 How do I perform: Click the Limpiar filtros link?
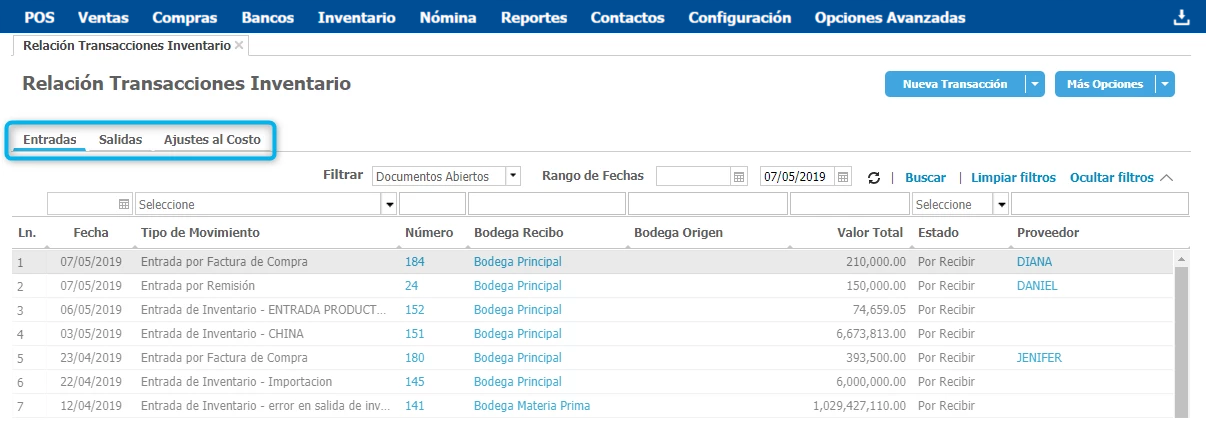(x=1013, y=177)
